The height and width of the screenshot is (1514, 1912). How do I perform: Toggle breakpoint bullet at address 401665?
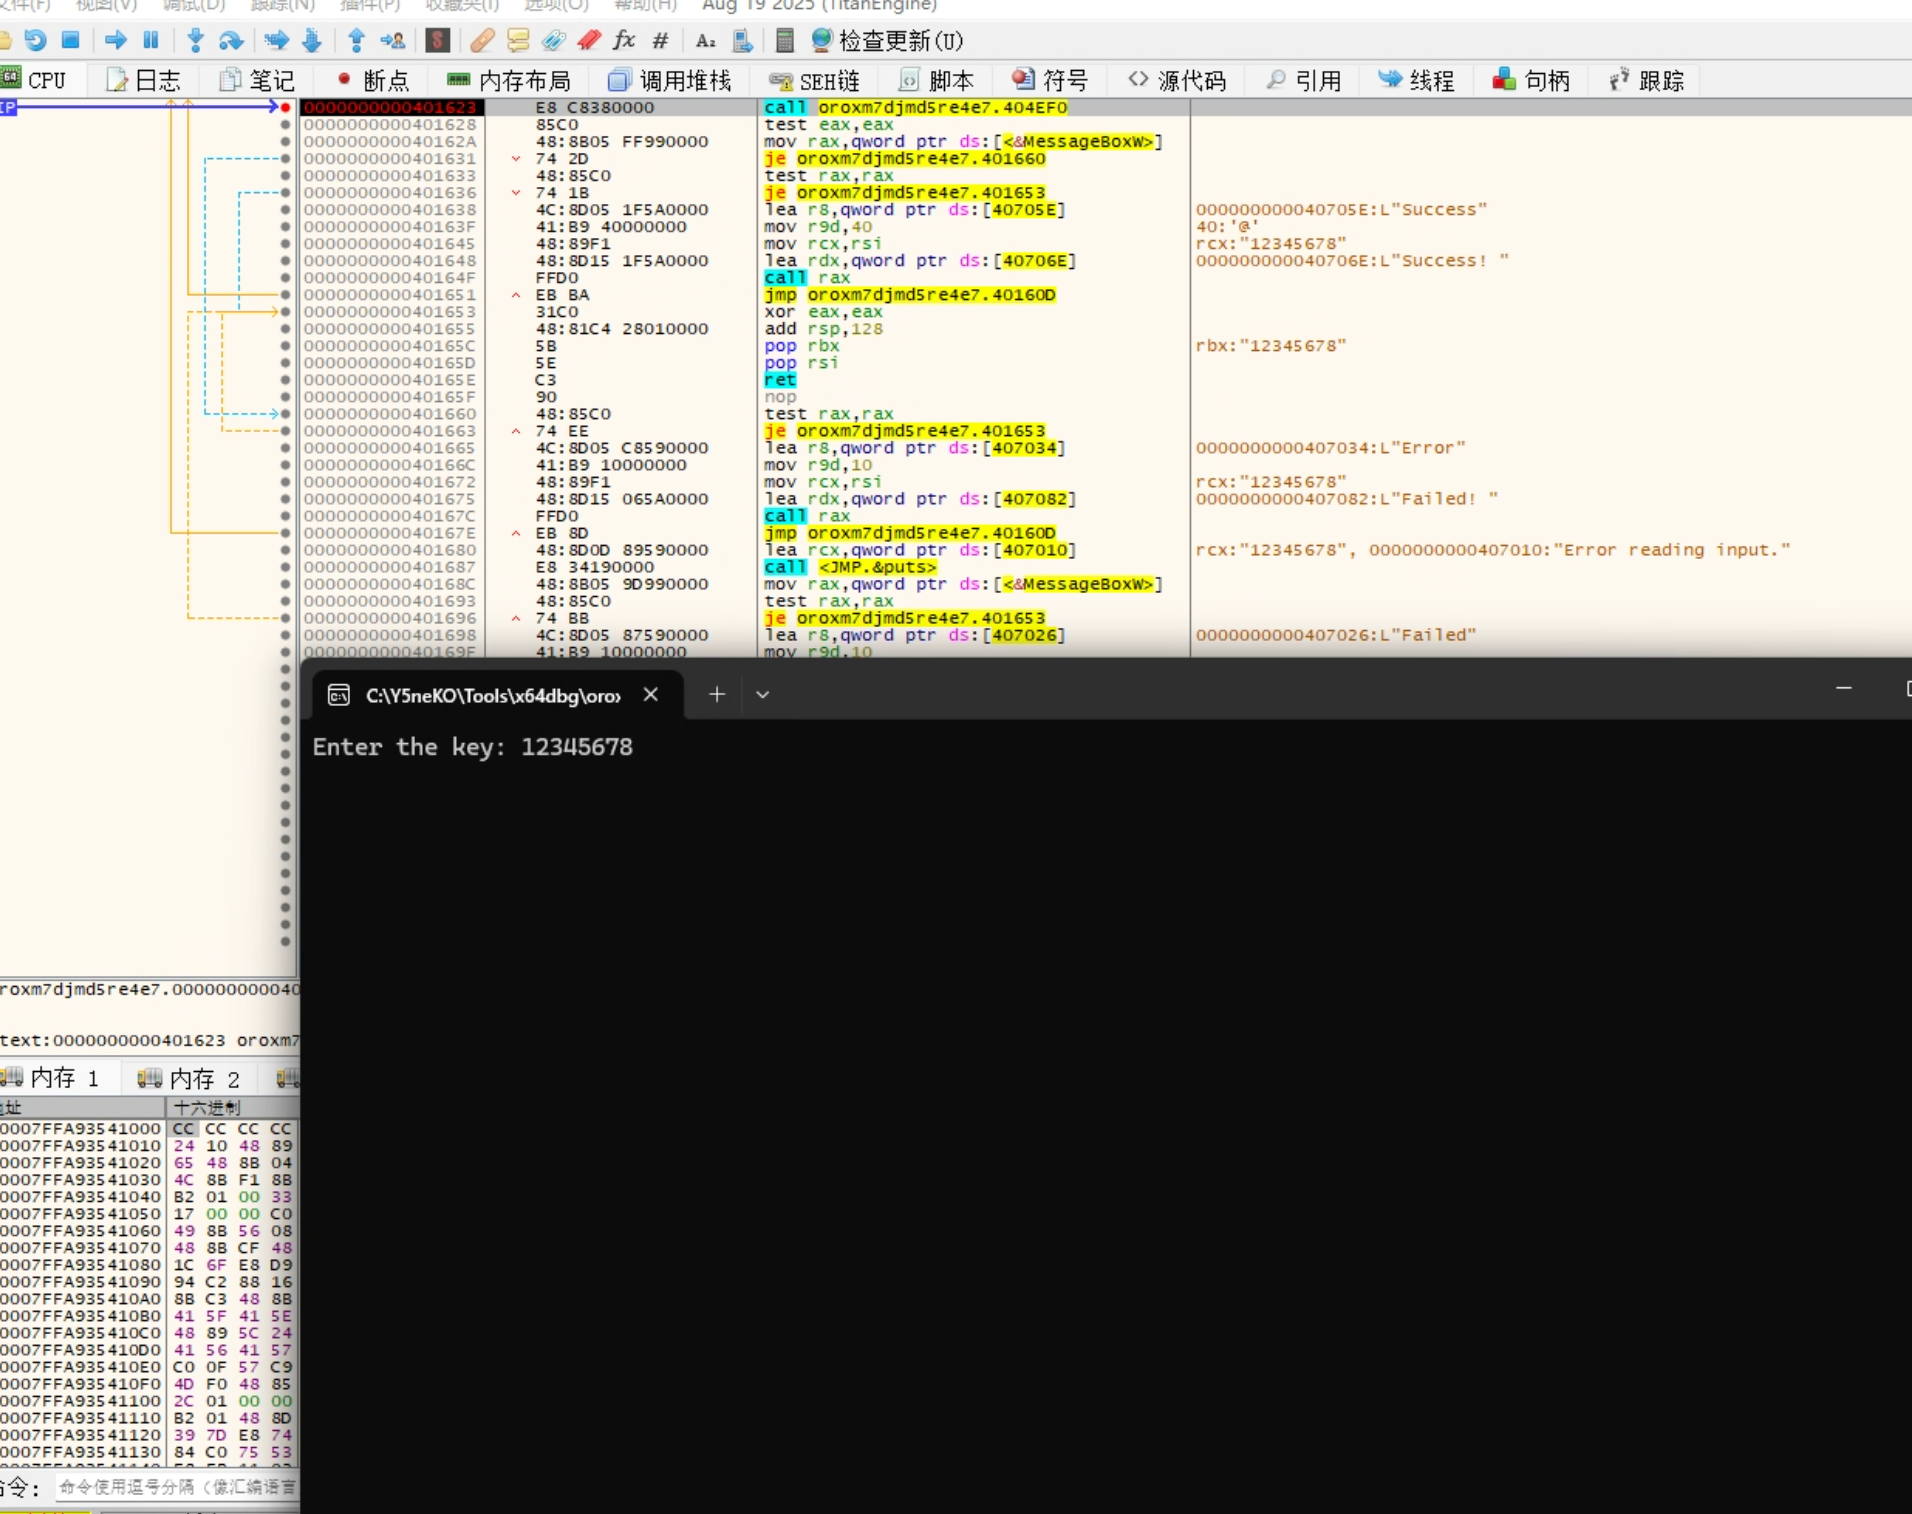[x=286, y=448]
